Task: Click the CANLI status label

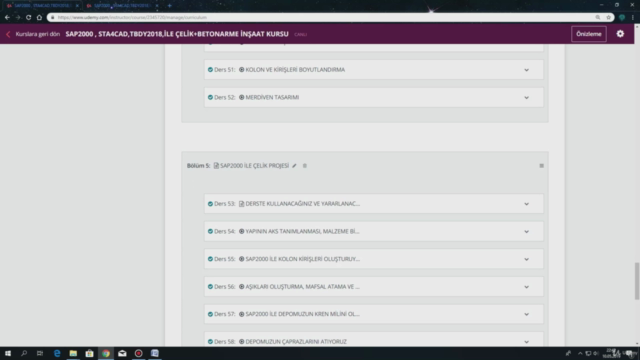Action: point(300,35)
